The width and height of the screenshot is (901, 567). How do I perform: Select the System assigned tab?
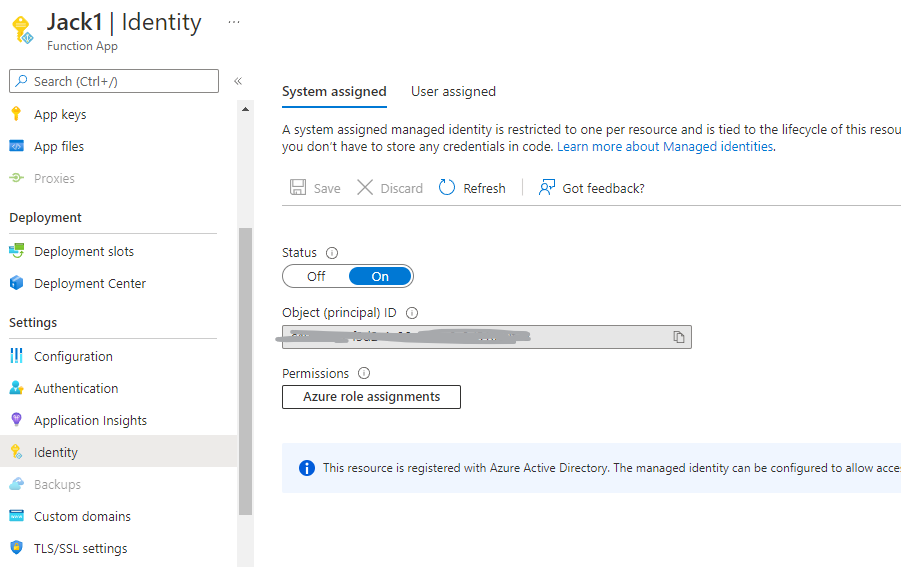tap(334, 91)
